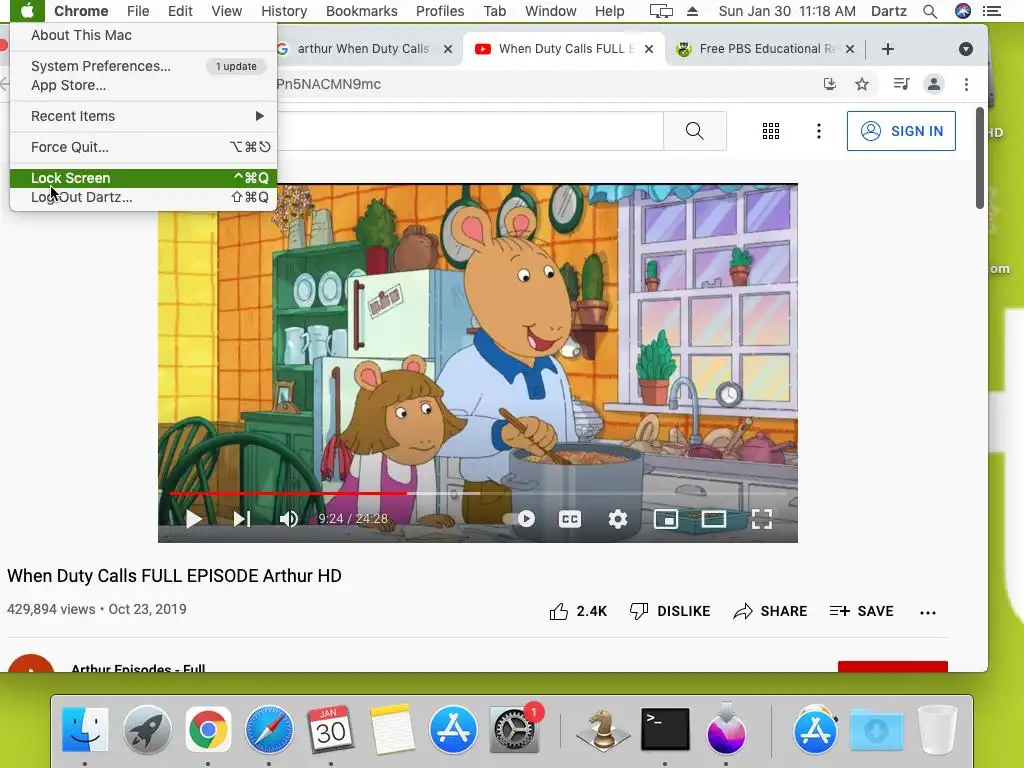Image resolution: width=1024 pixels, height=768 pixels.
Task: Close the When Duty Calls YouTube tab
Action: pos(648,49)
